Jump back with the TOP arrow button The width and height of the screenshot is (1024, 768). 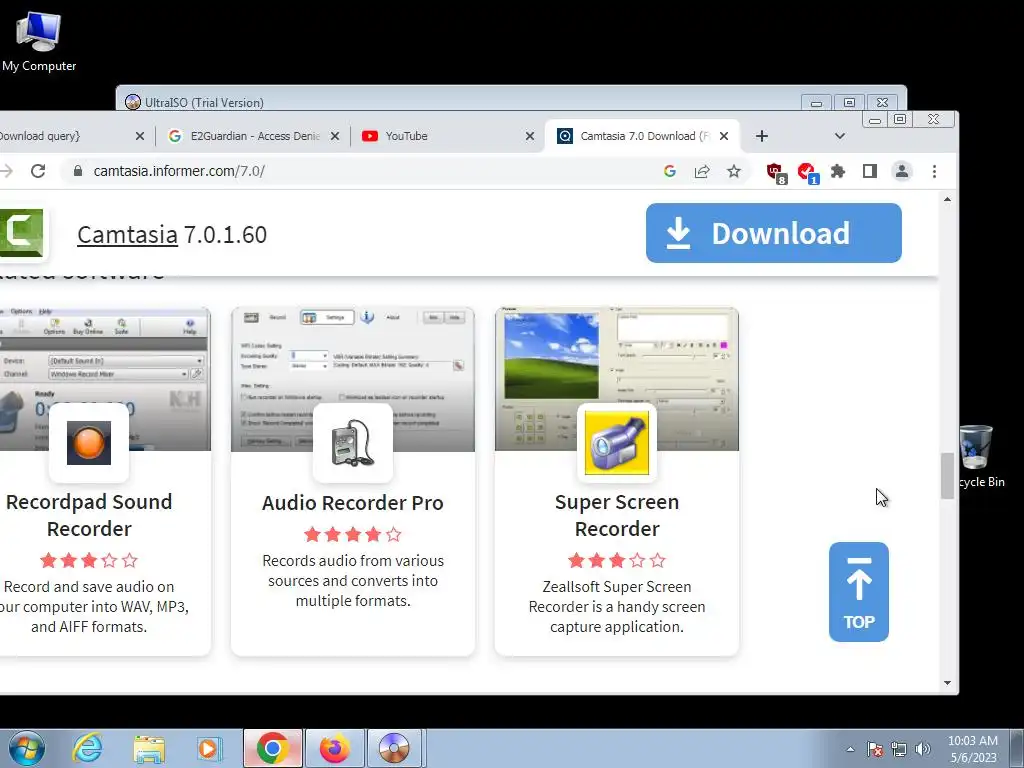click(858, 592)
